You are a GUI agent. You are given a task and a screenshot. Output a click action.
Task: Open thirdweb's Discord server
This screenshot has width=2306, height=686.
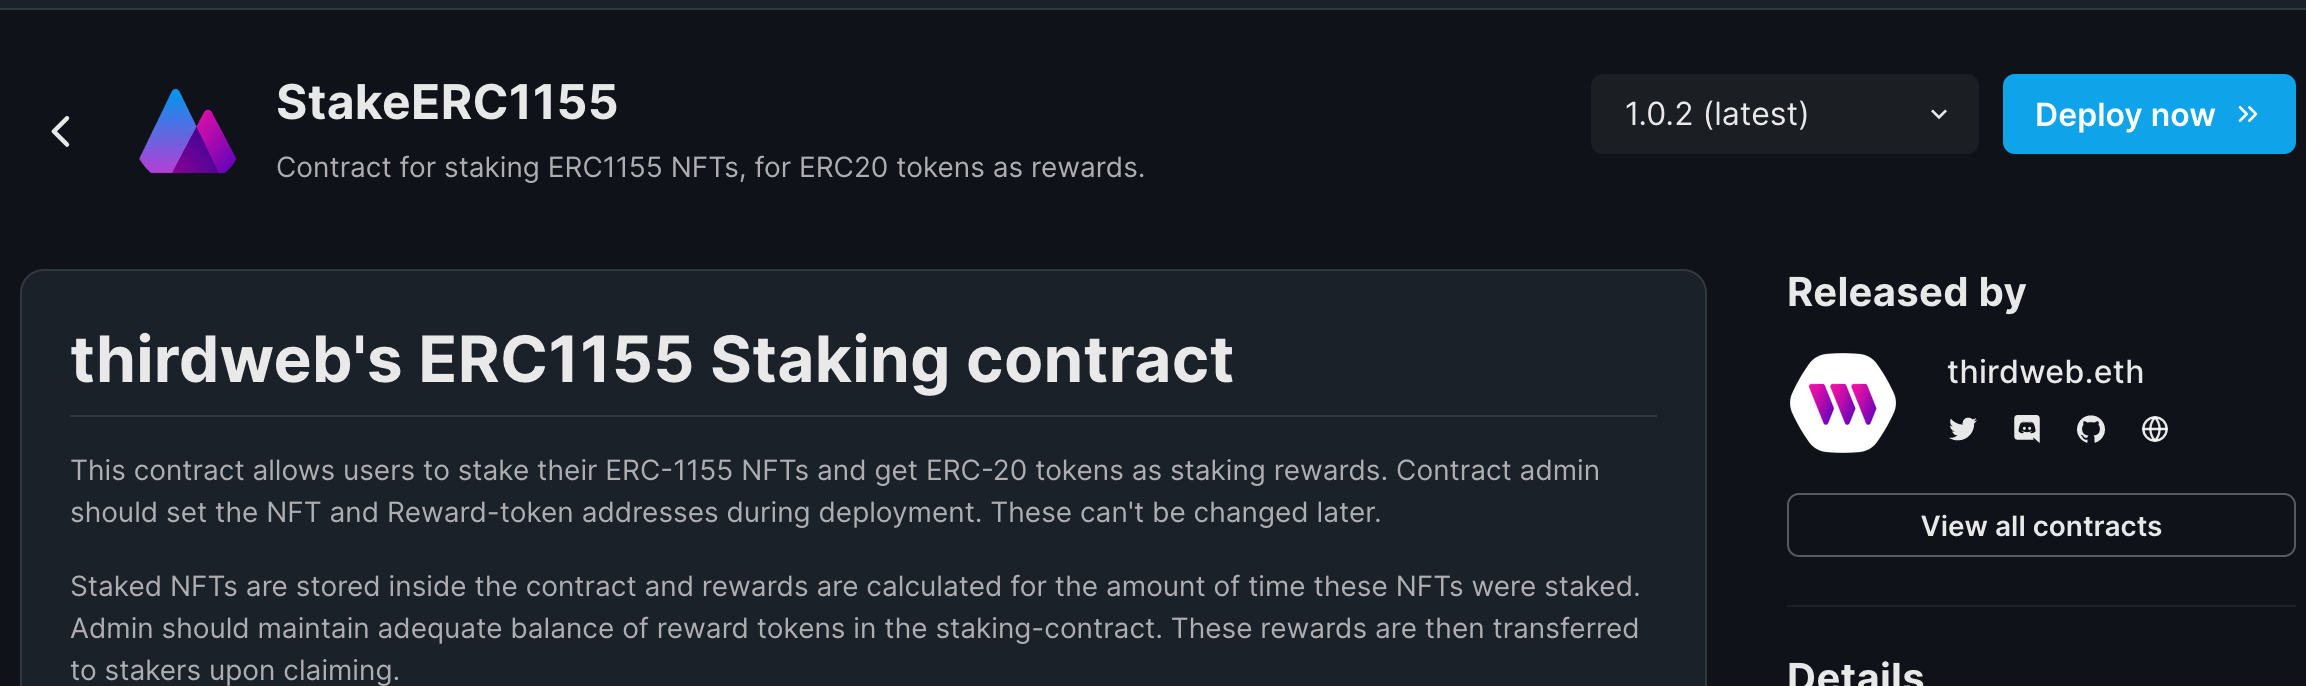pos(2026,429)
